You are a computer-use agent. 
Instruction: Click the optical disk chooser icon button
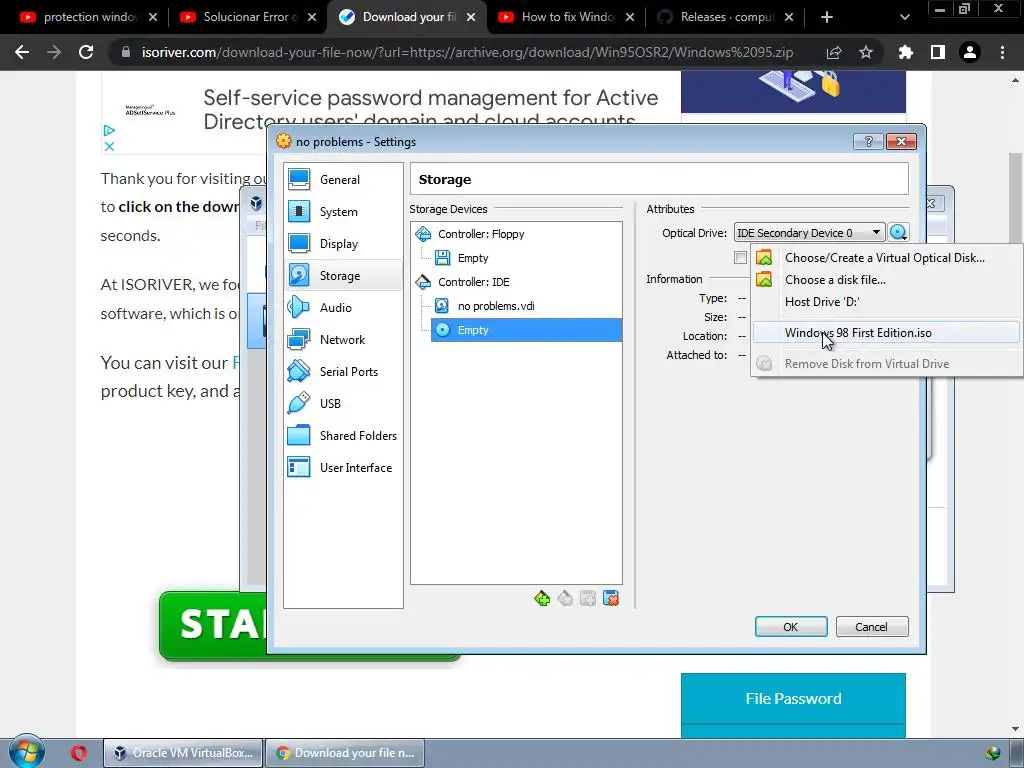click(x=899, y=232)
